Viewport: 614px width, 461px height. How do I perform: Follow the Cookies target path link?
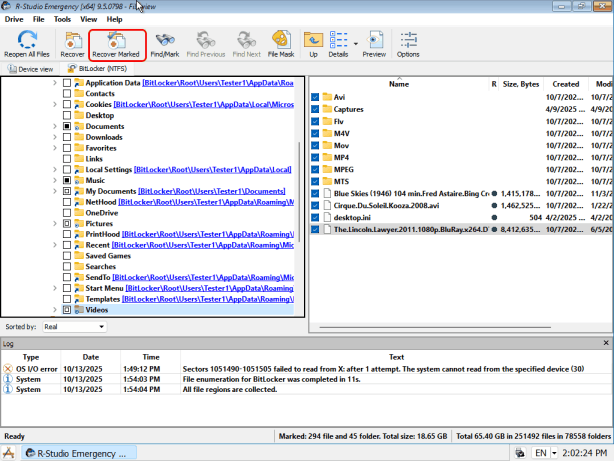[x=204, y=105]
